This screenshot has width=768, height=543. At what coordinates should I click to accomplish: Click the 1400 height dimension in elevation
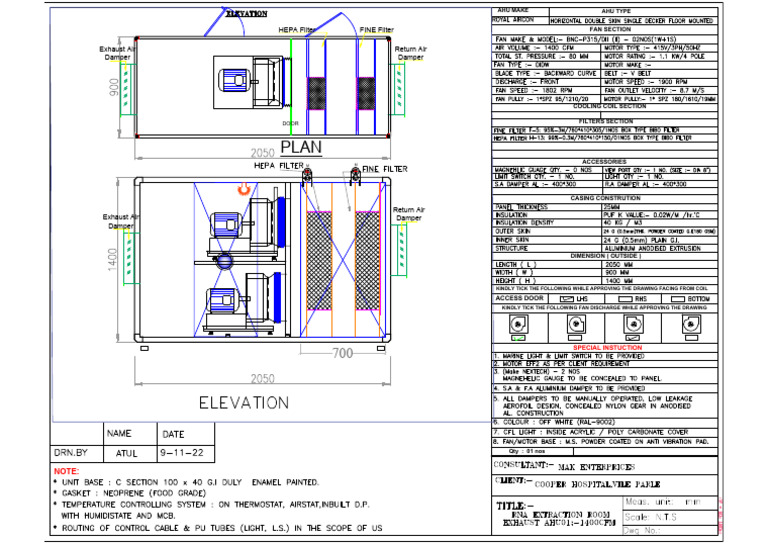tap(112, 260)
